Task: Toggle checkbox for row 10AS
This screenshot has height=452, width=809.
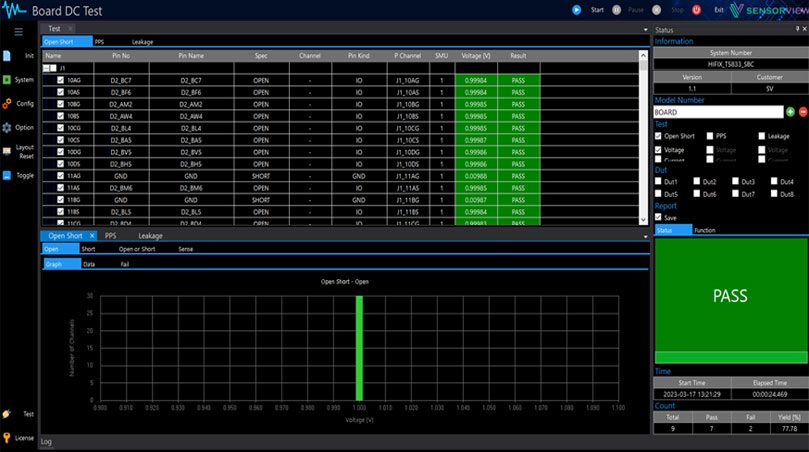Action: tap(60, 92)
